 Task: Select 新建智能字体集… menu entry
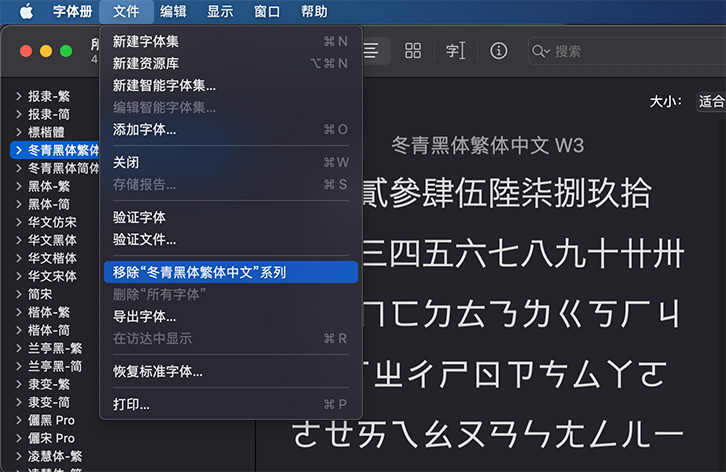[231, 85]
